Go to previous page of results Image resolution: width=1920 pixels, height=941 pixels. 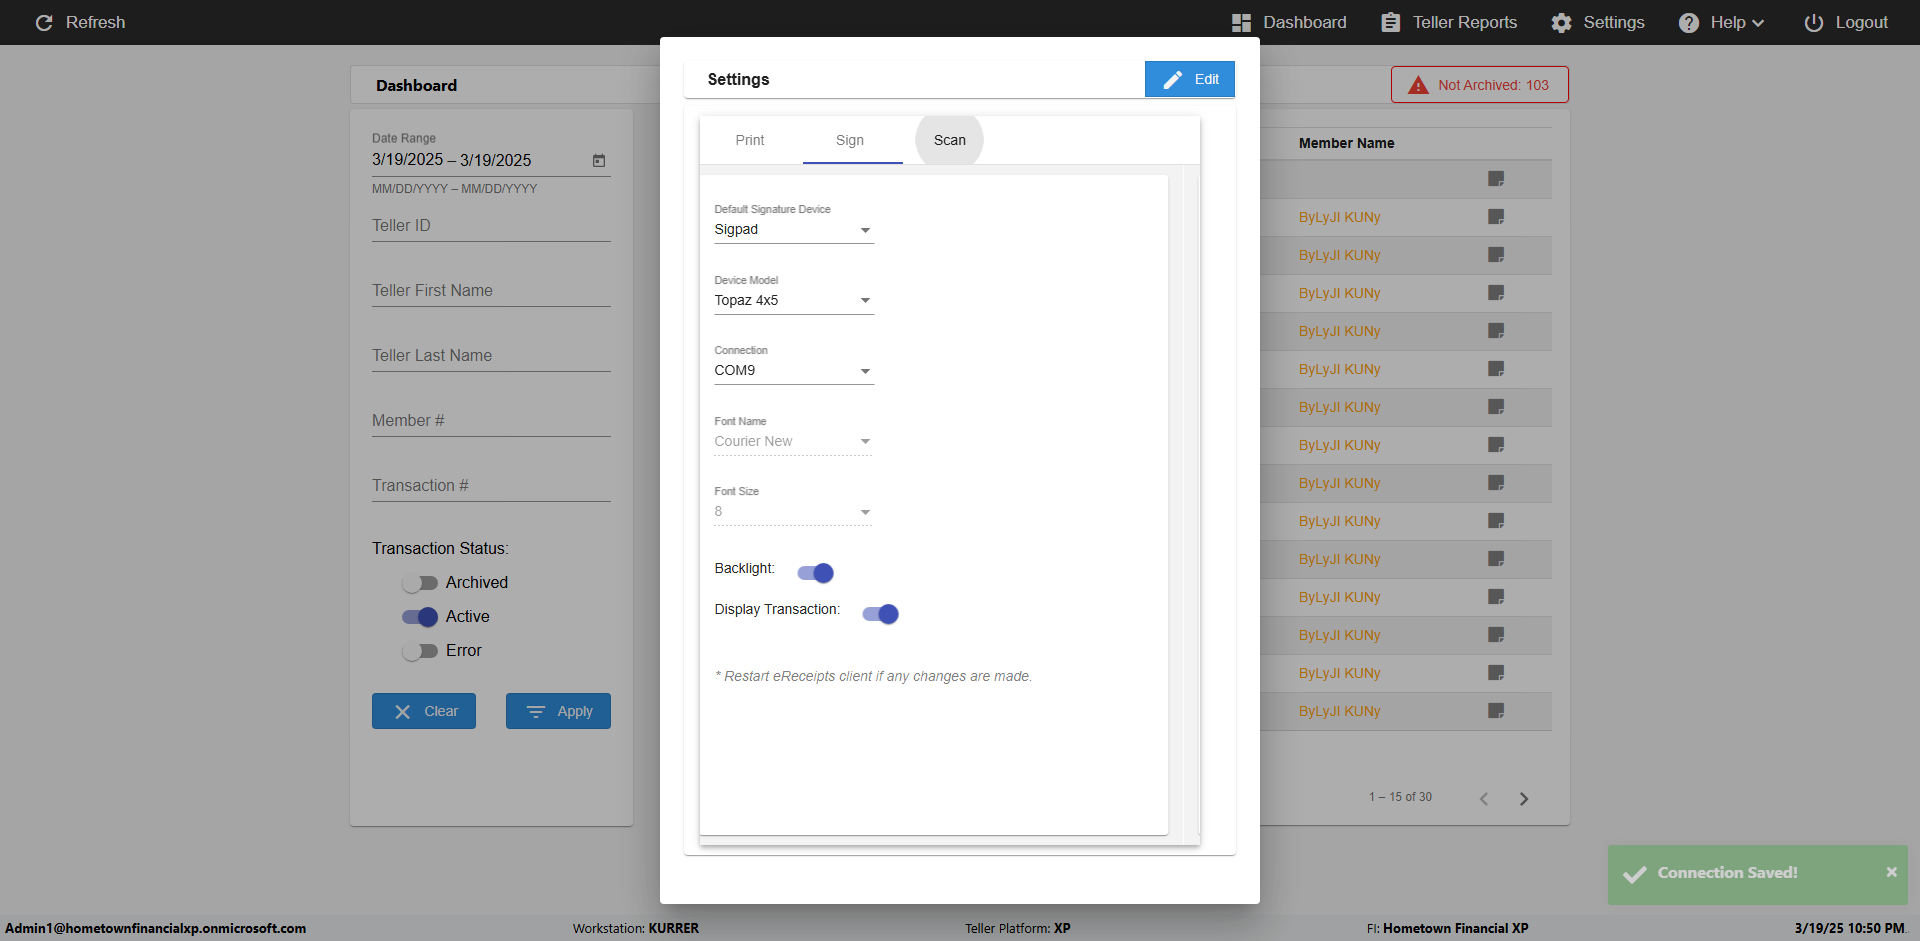(1484, 798)
